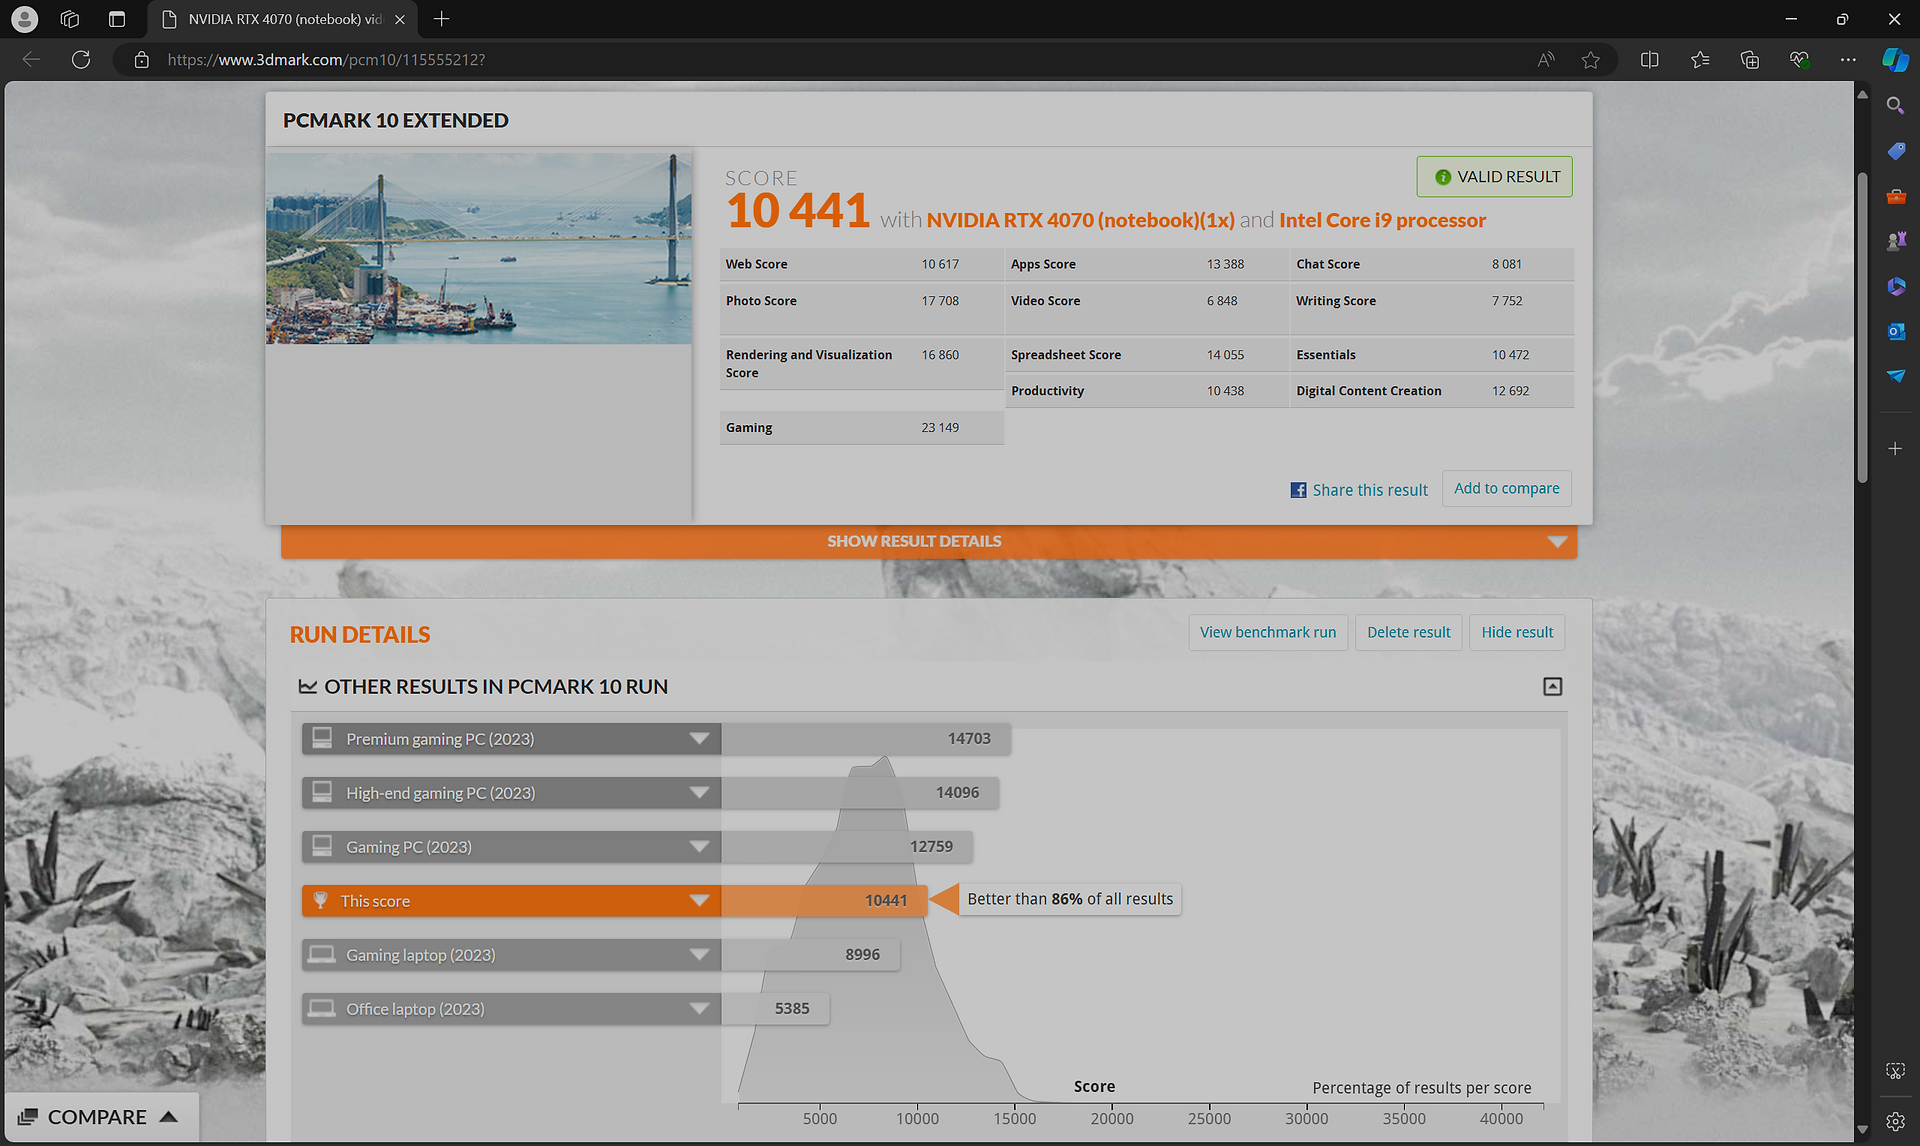Click the Video Score label
Screen dimensions: 1920x1146
click(x=1045, y=301)
